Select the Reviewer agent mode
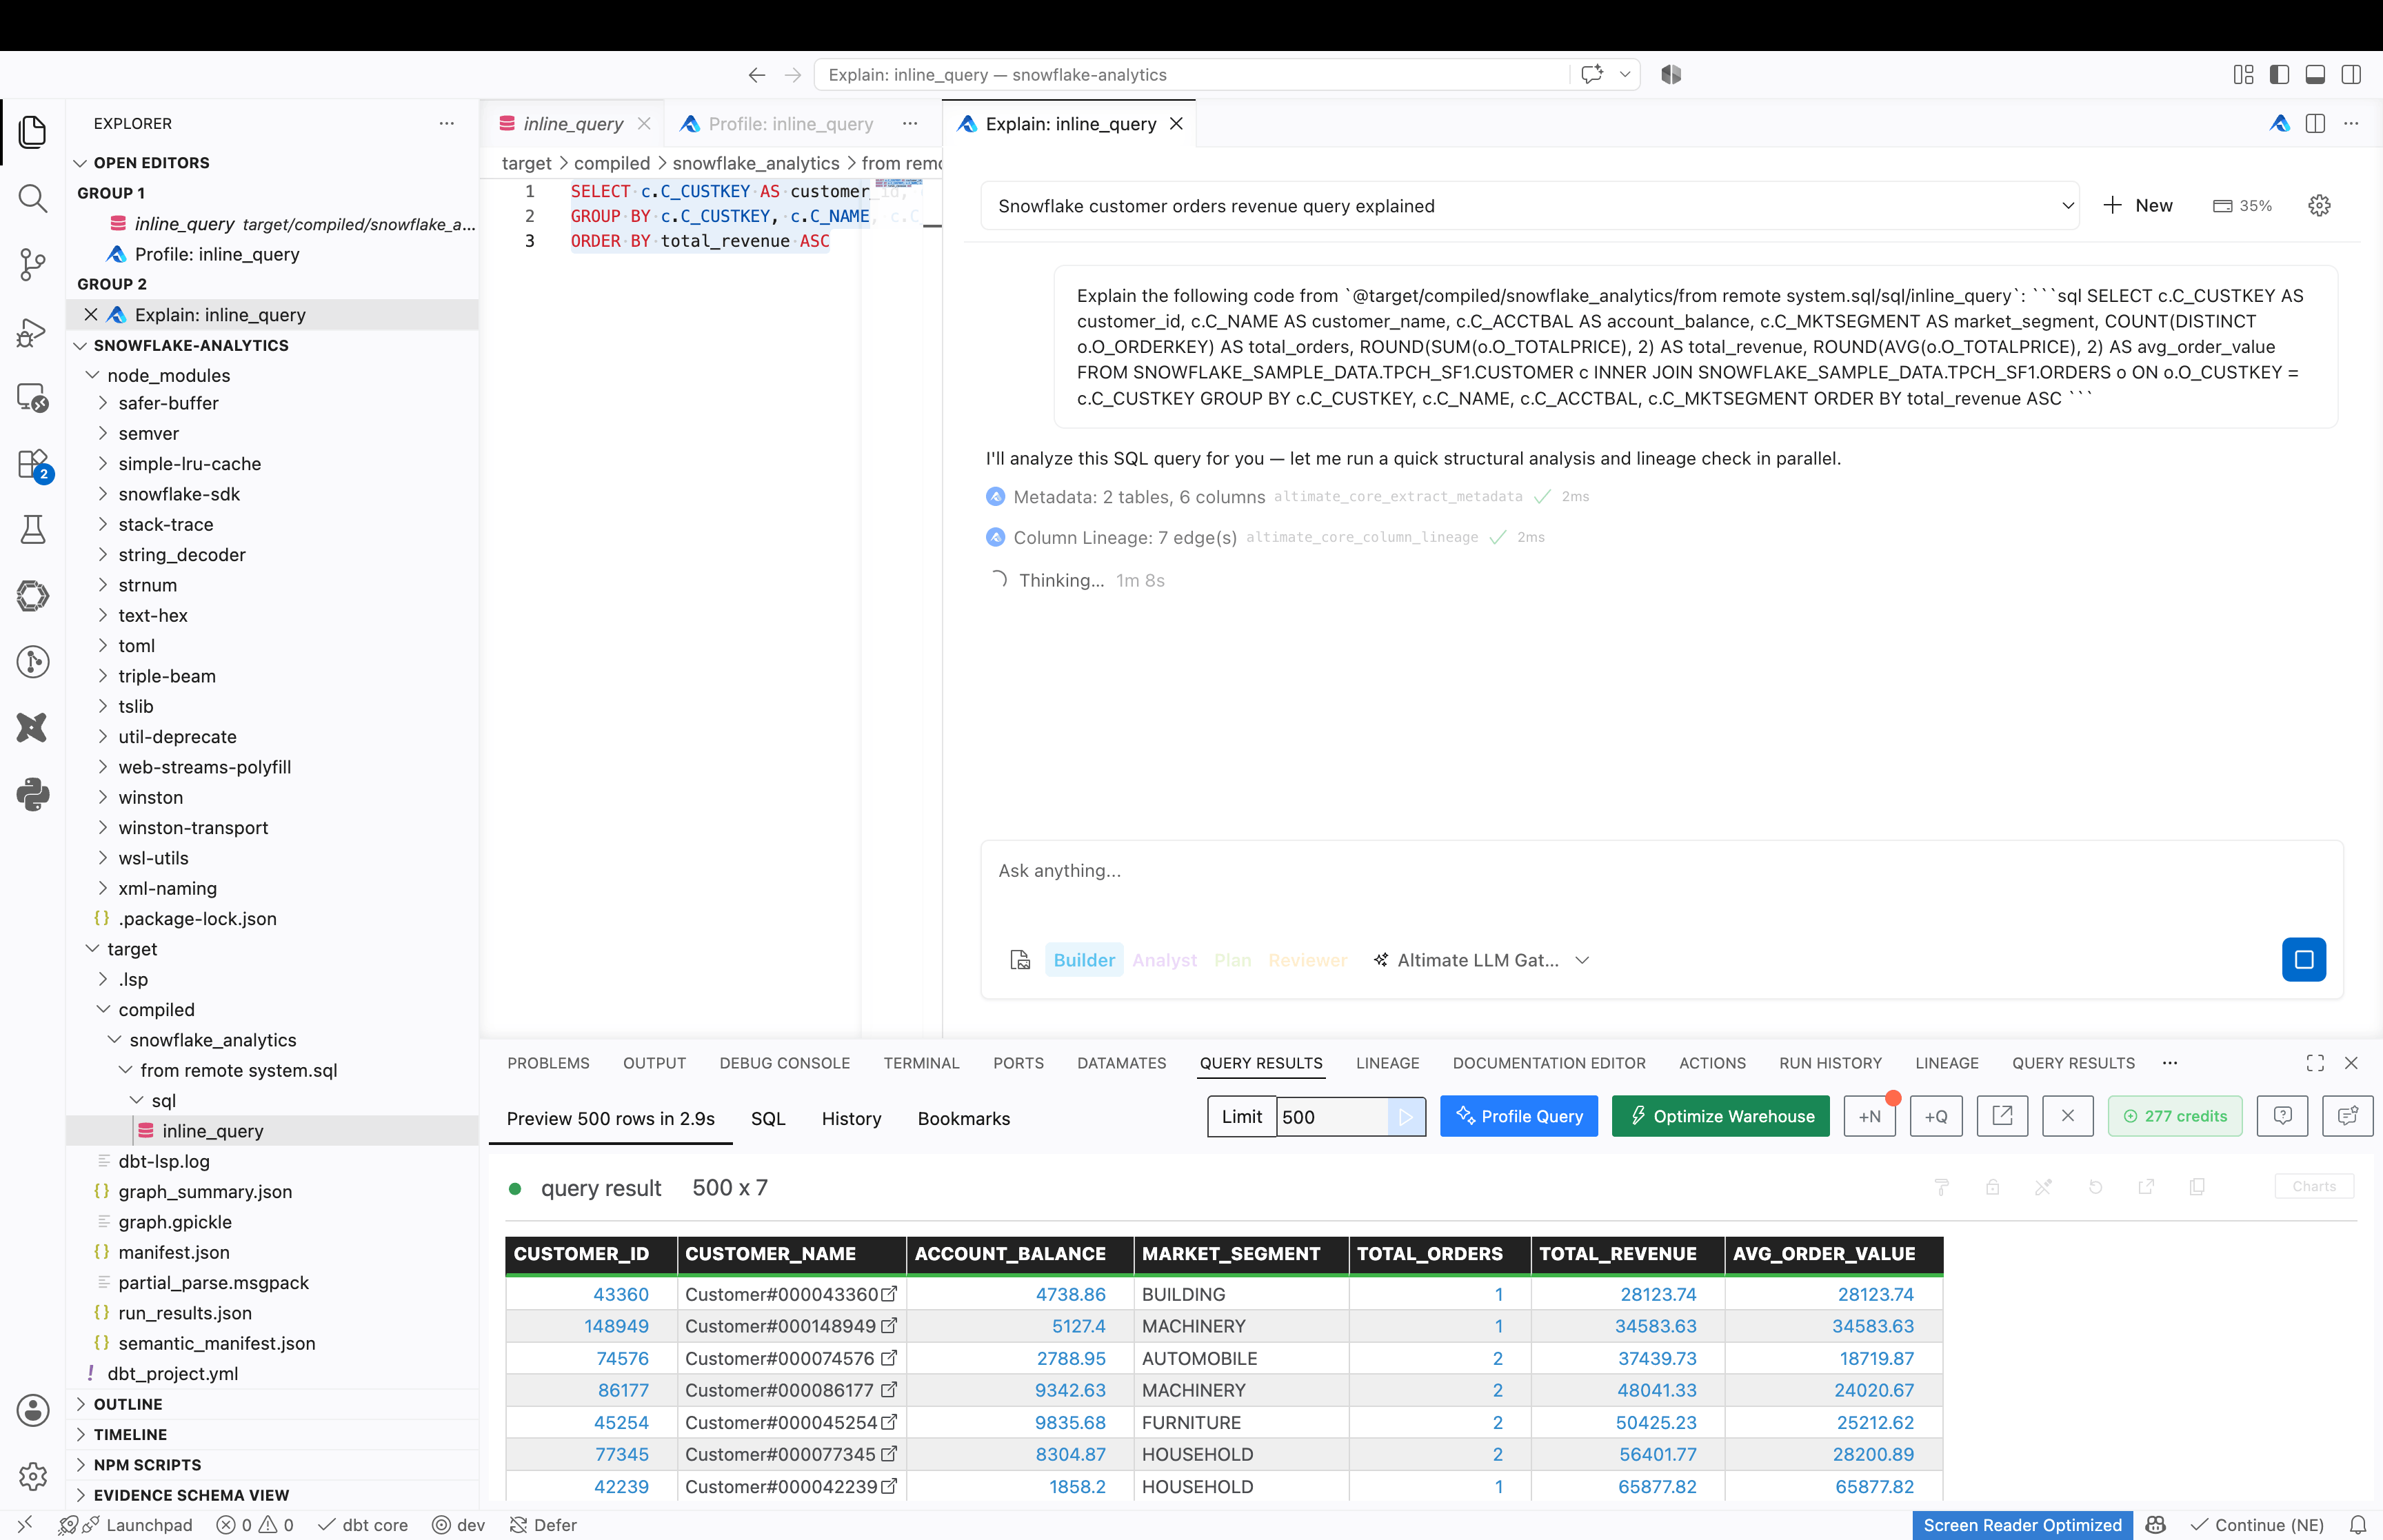The width and height of the screenshot is (2383, 1540). point(1308,960)
